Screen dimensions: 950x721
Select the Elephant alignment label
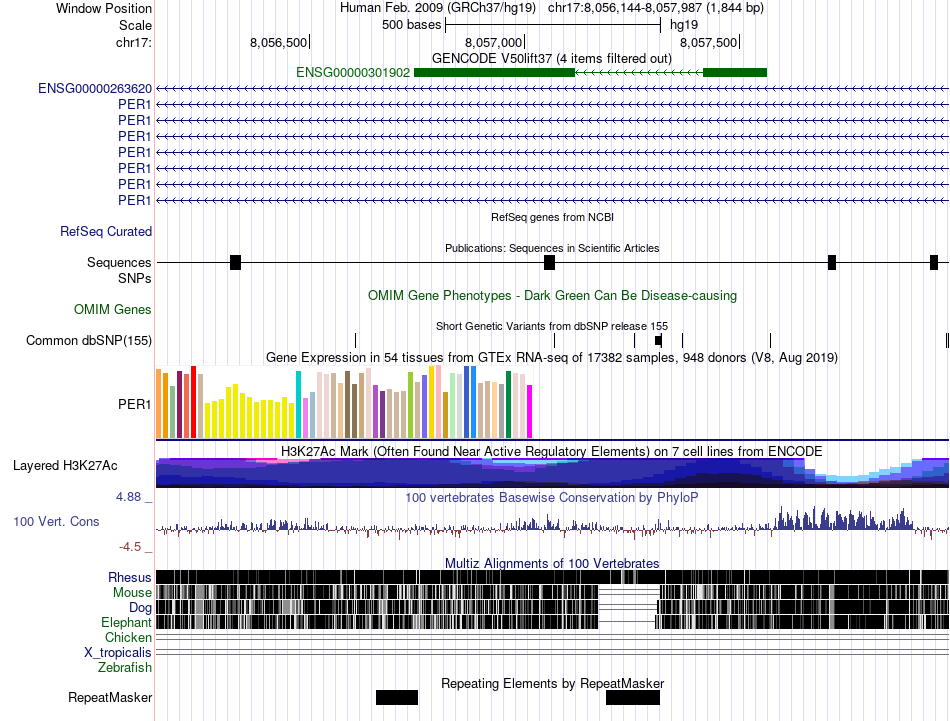(x=126, y=623)
